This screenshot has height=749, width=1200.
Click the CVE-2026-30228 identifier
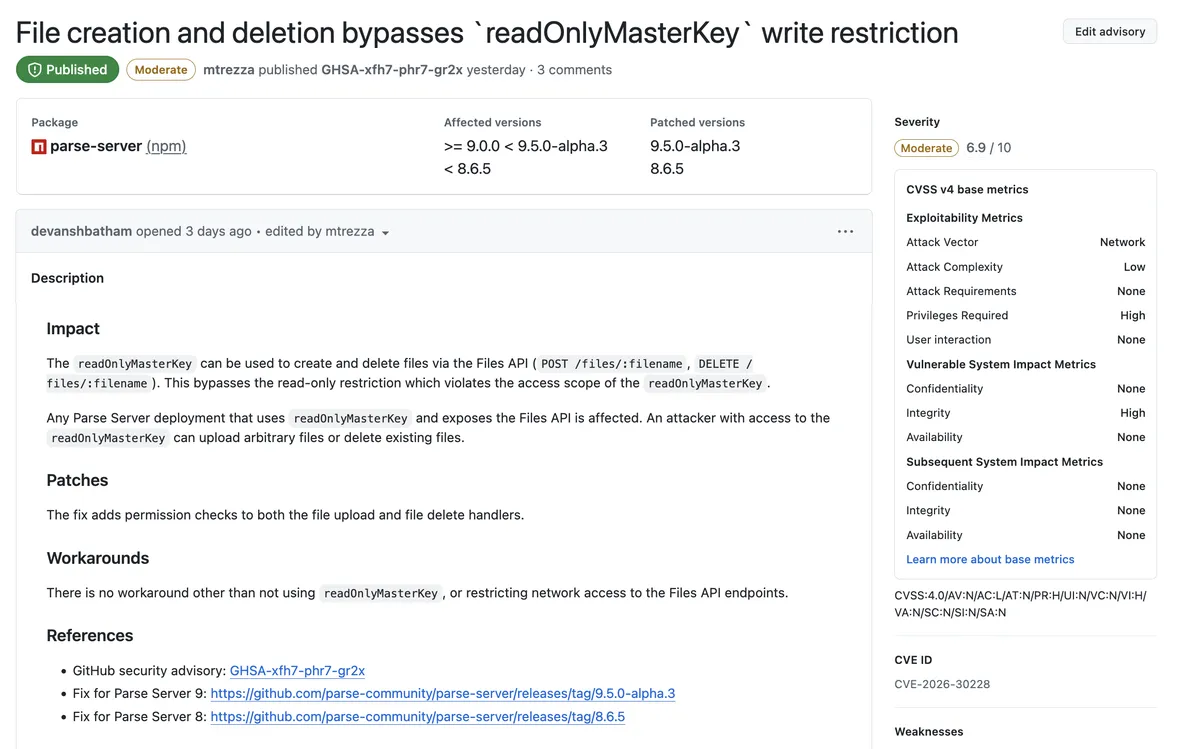pos(942,685)
